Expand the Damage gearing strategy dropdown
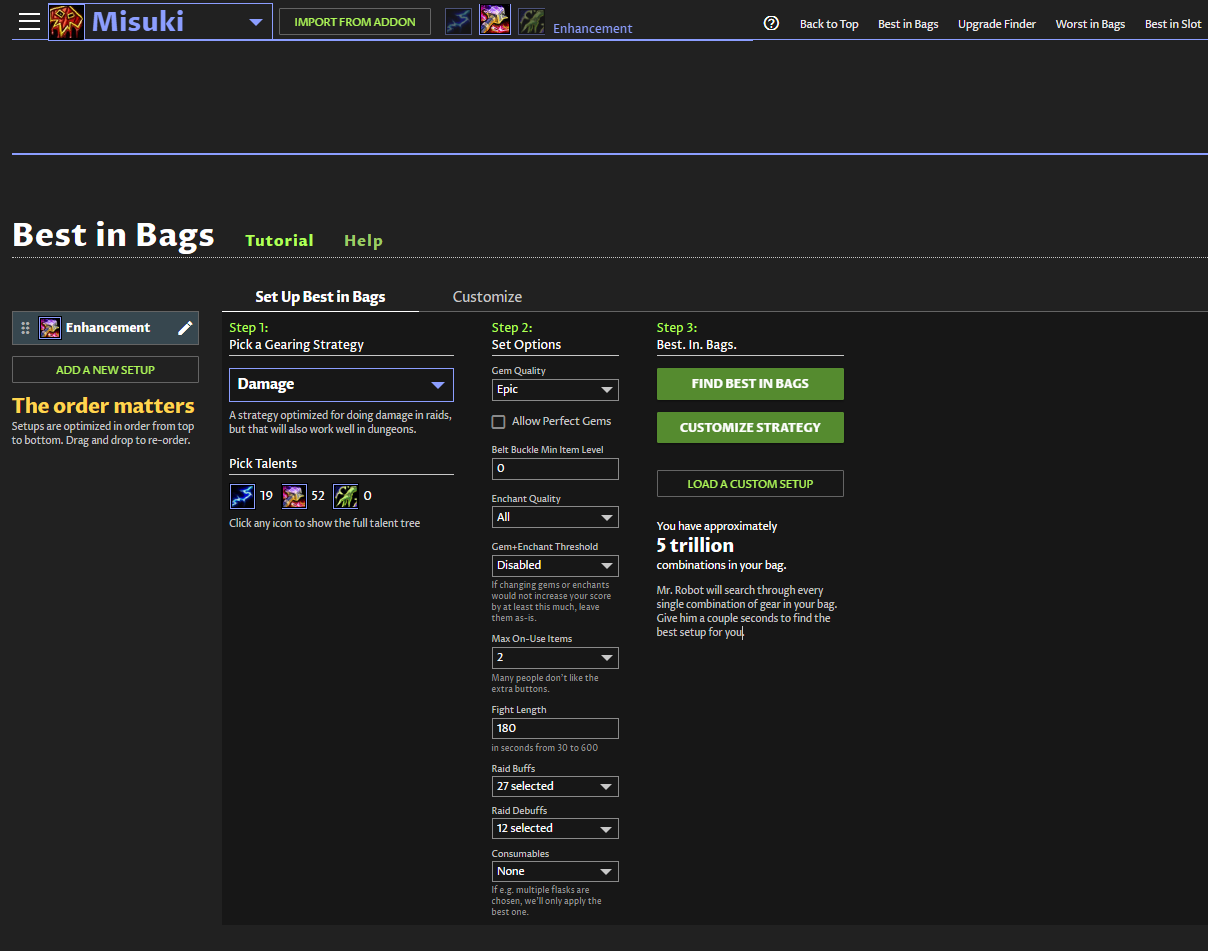Viewport: 1208px width, 951px height. pyautogui.click(x=341, y=385)
